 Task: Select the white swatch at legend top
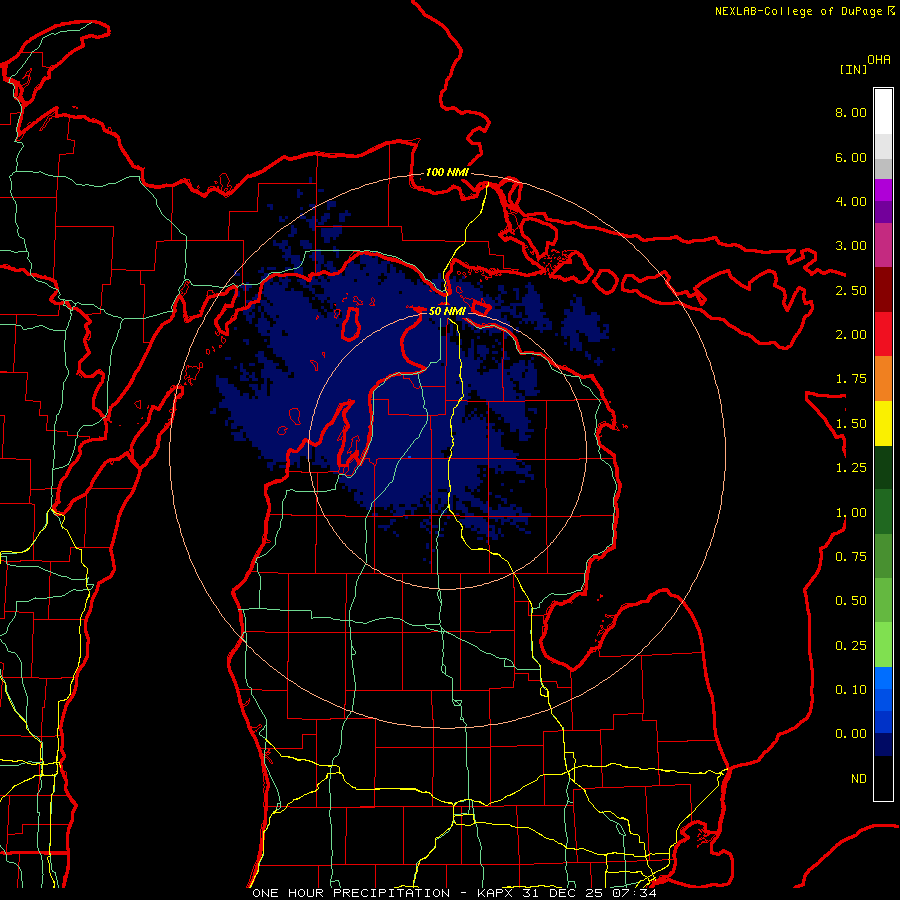point(883,112)
